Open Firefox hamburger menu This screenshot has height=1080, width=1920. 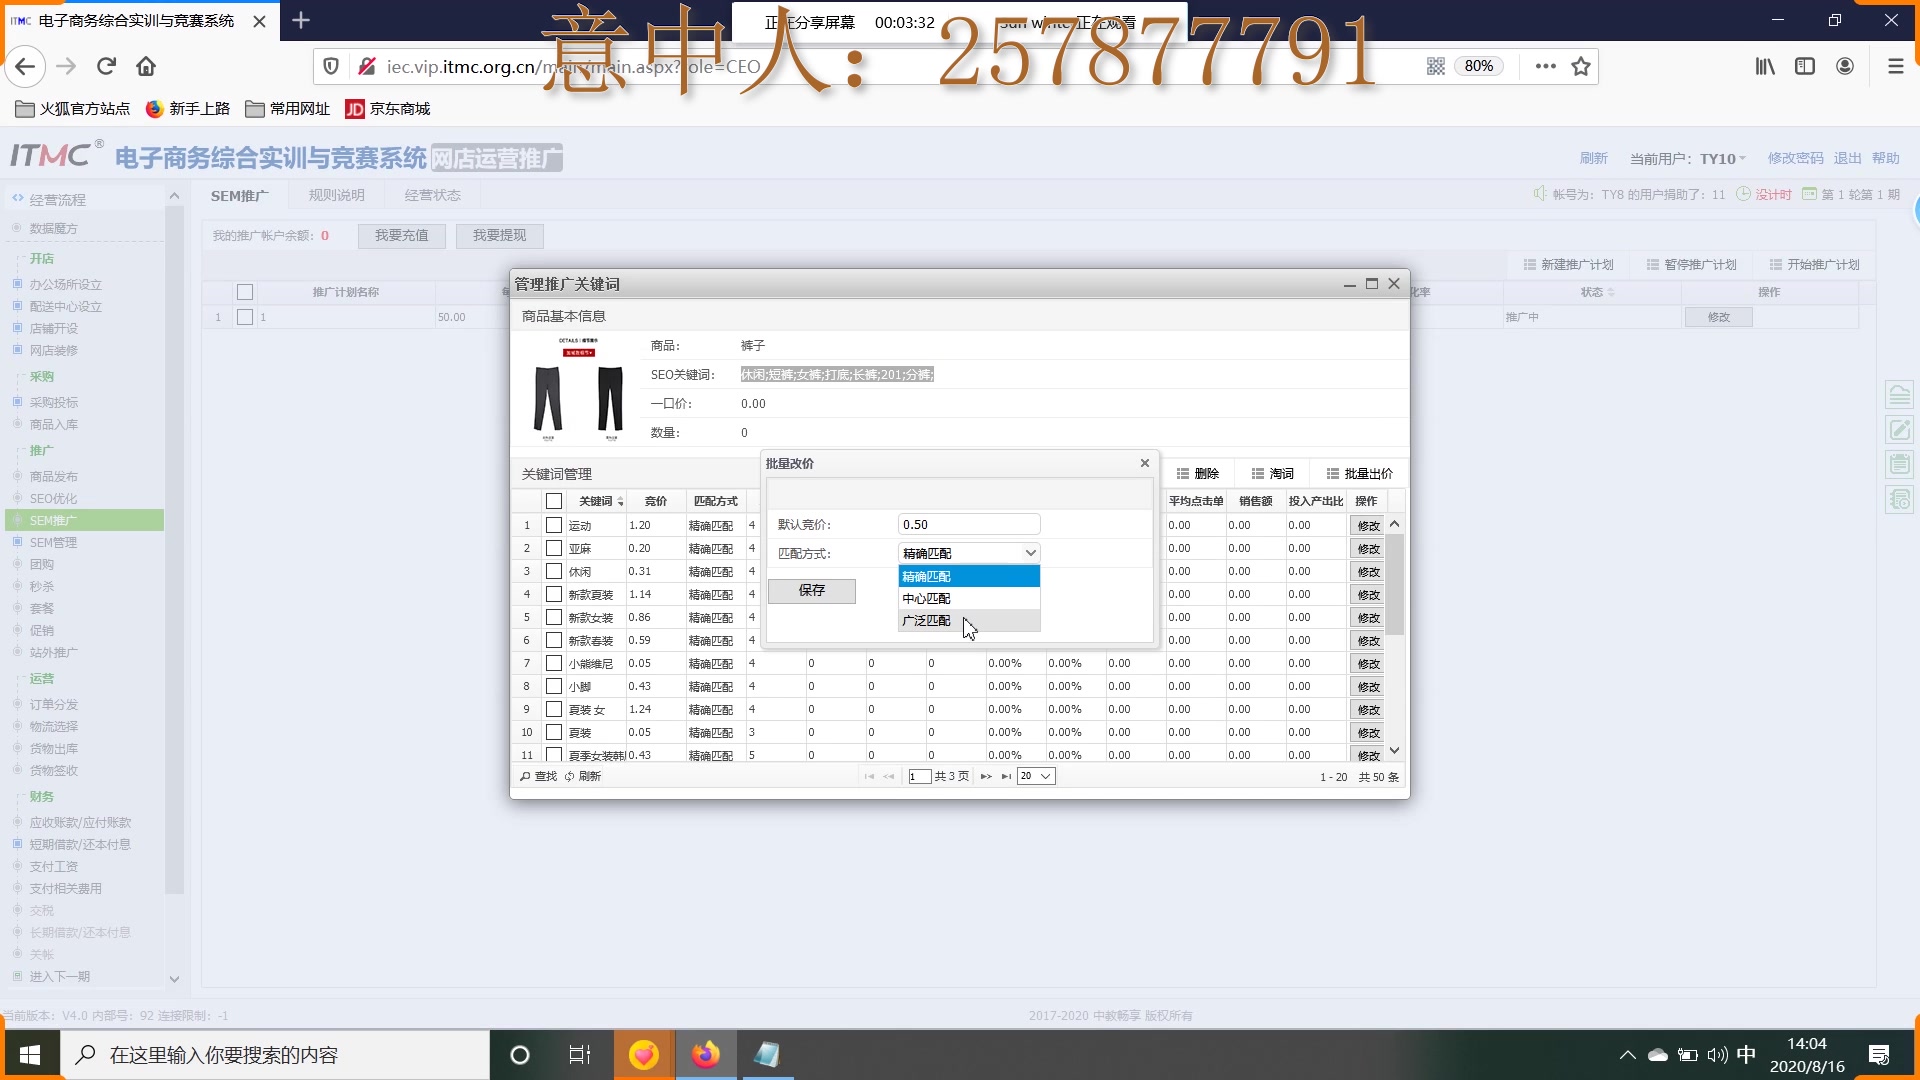tap(1895, 67)
